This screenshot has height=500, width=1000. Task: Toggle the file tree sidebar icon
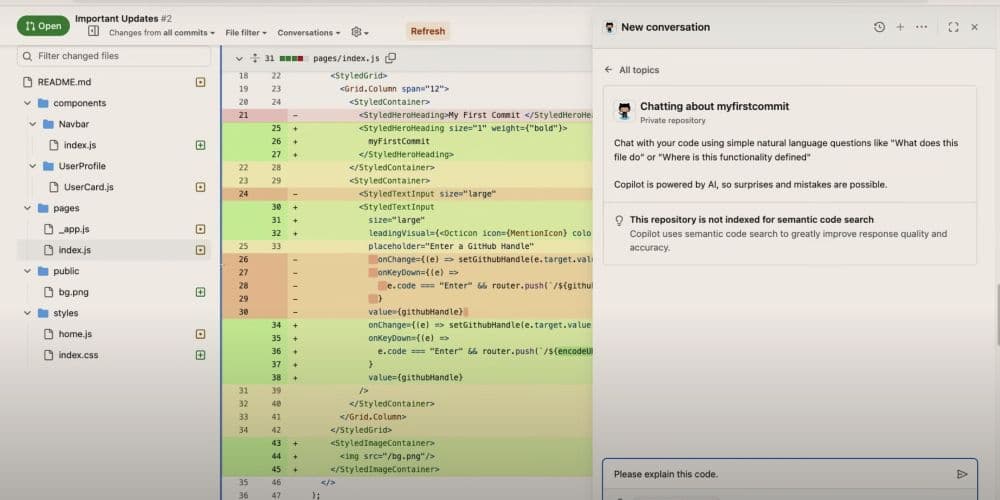(93, 31)
